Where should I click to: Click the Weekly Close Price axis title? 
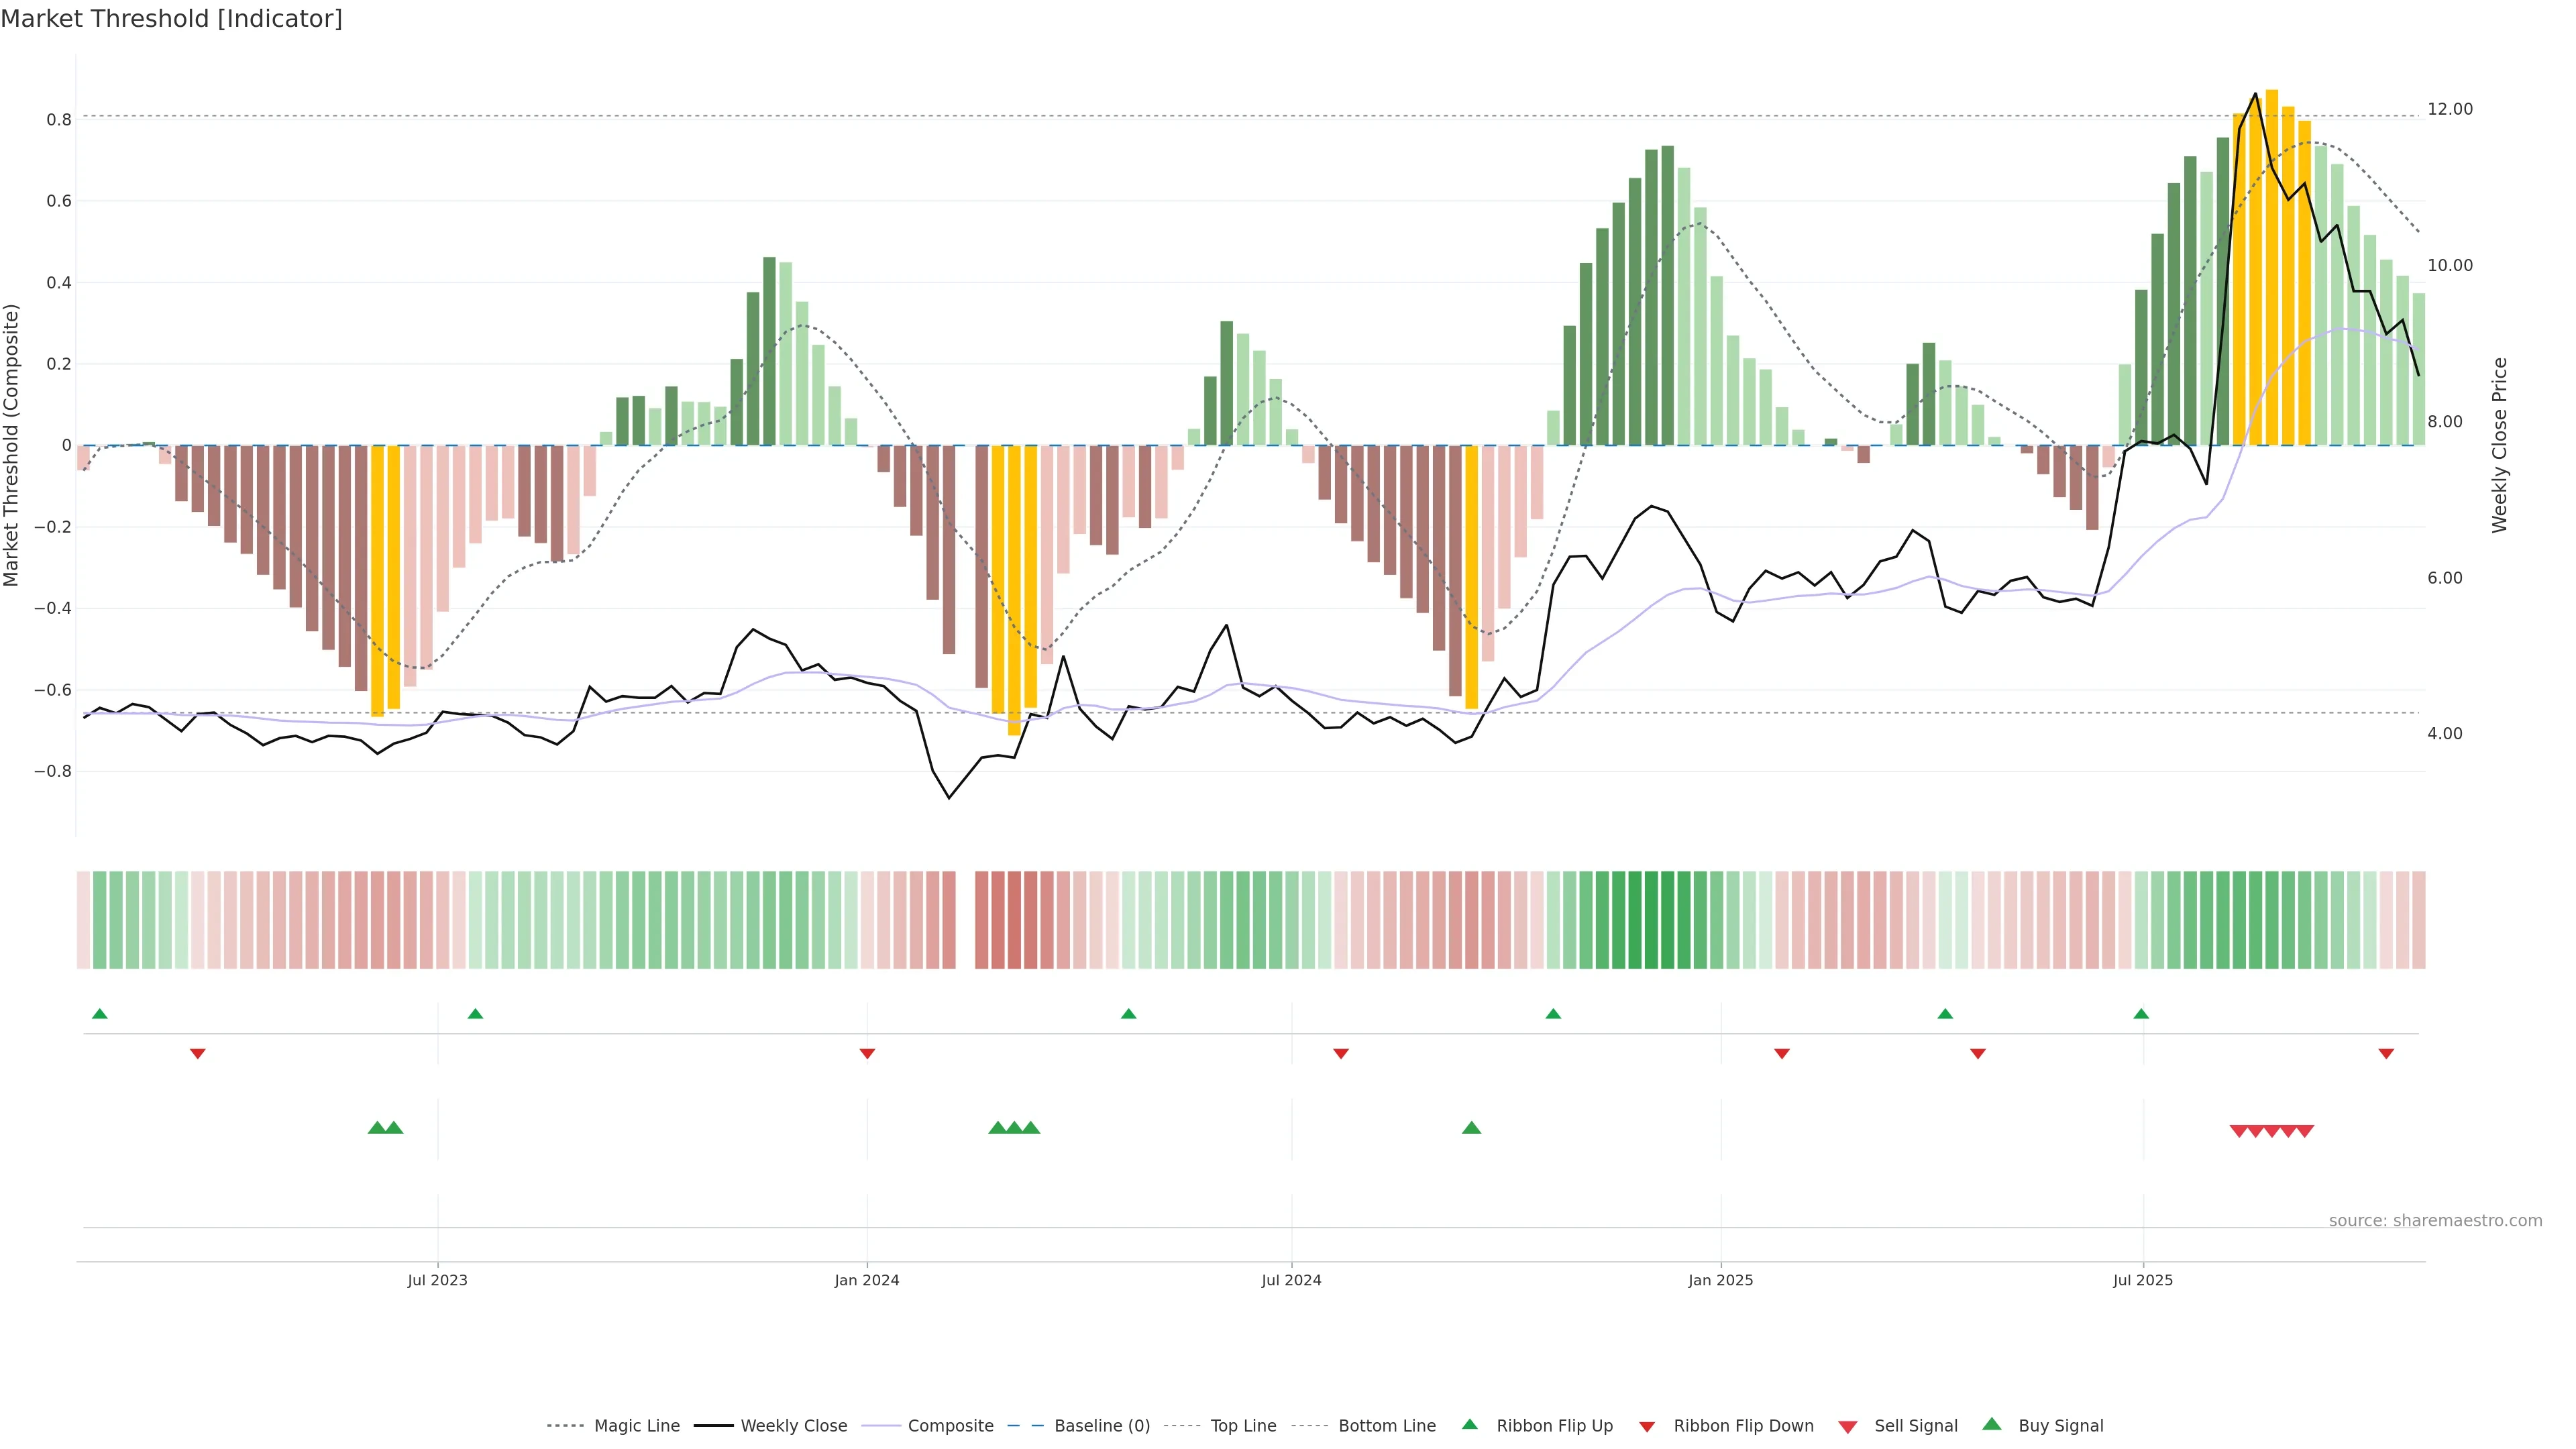2500,445
